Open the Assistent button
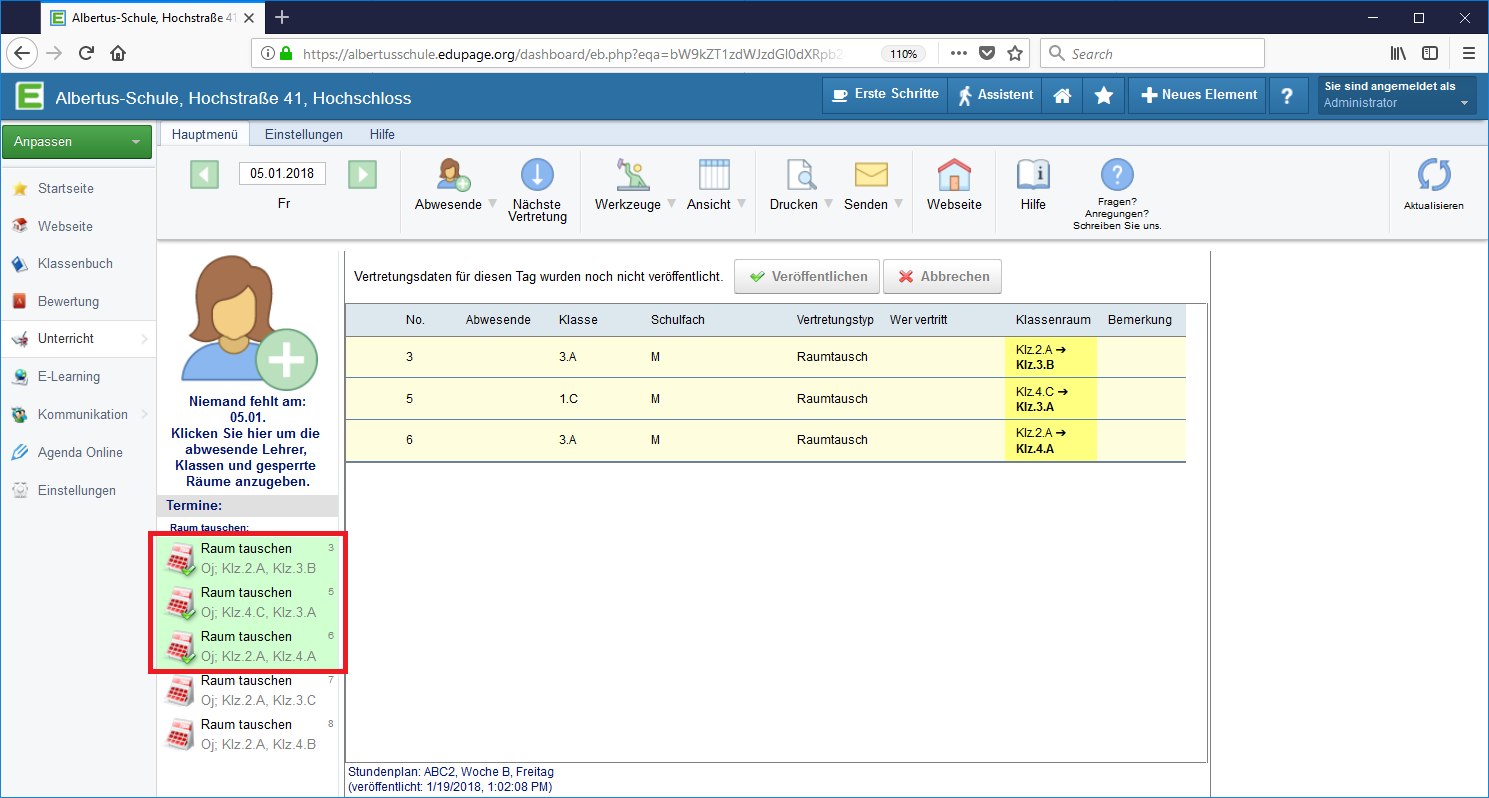The image size is (1489, 798). (x=994, y=95)
